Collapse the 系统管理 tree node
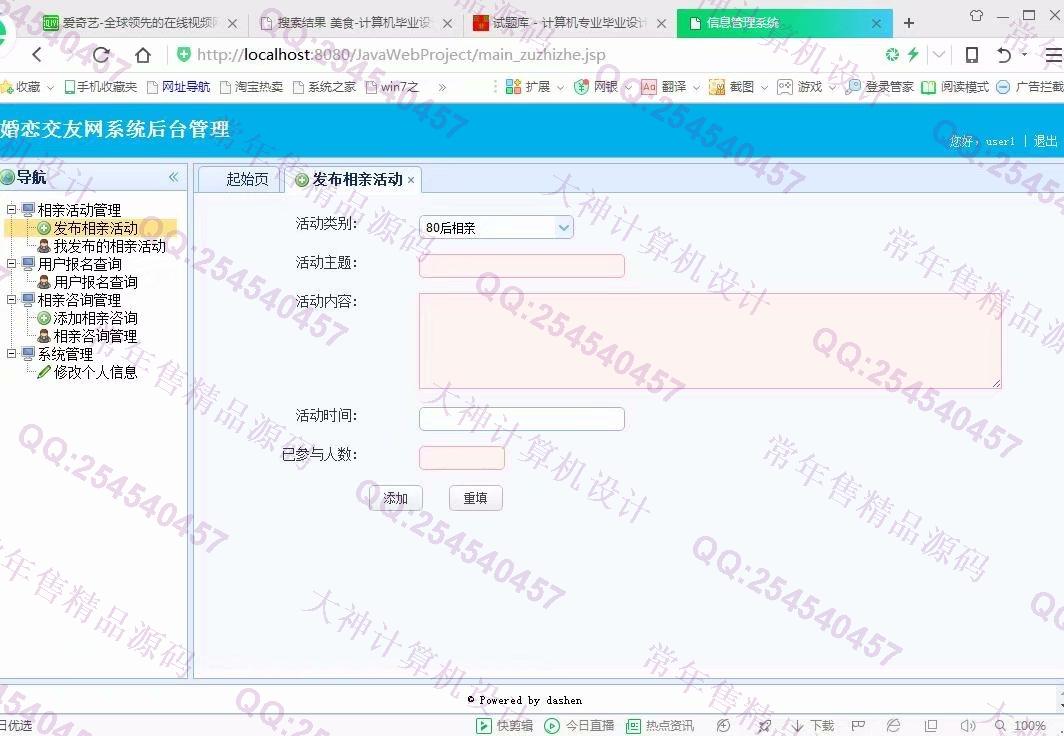Viewport: 1064px width, 736px height. click(12, 354)
